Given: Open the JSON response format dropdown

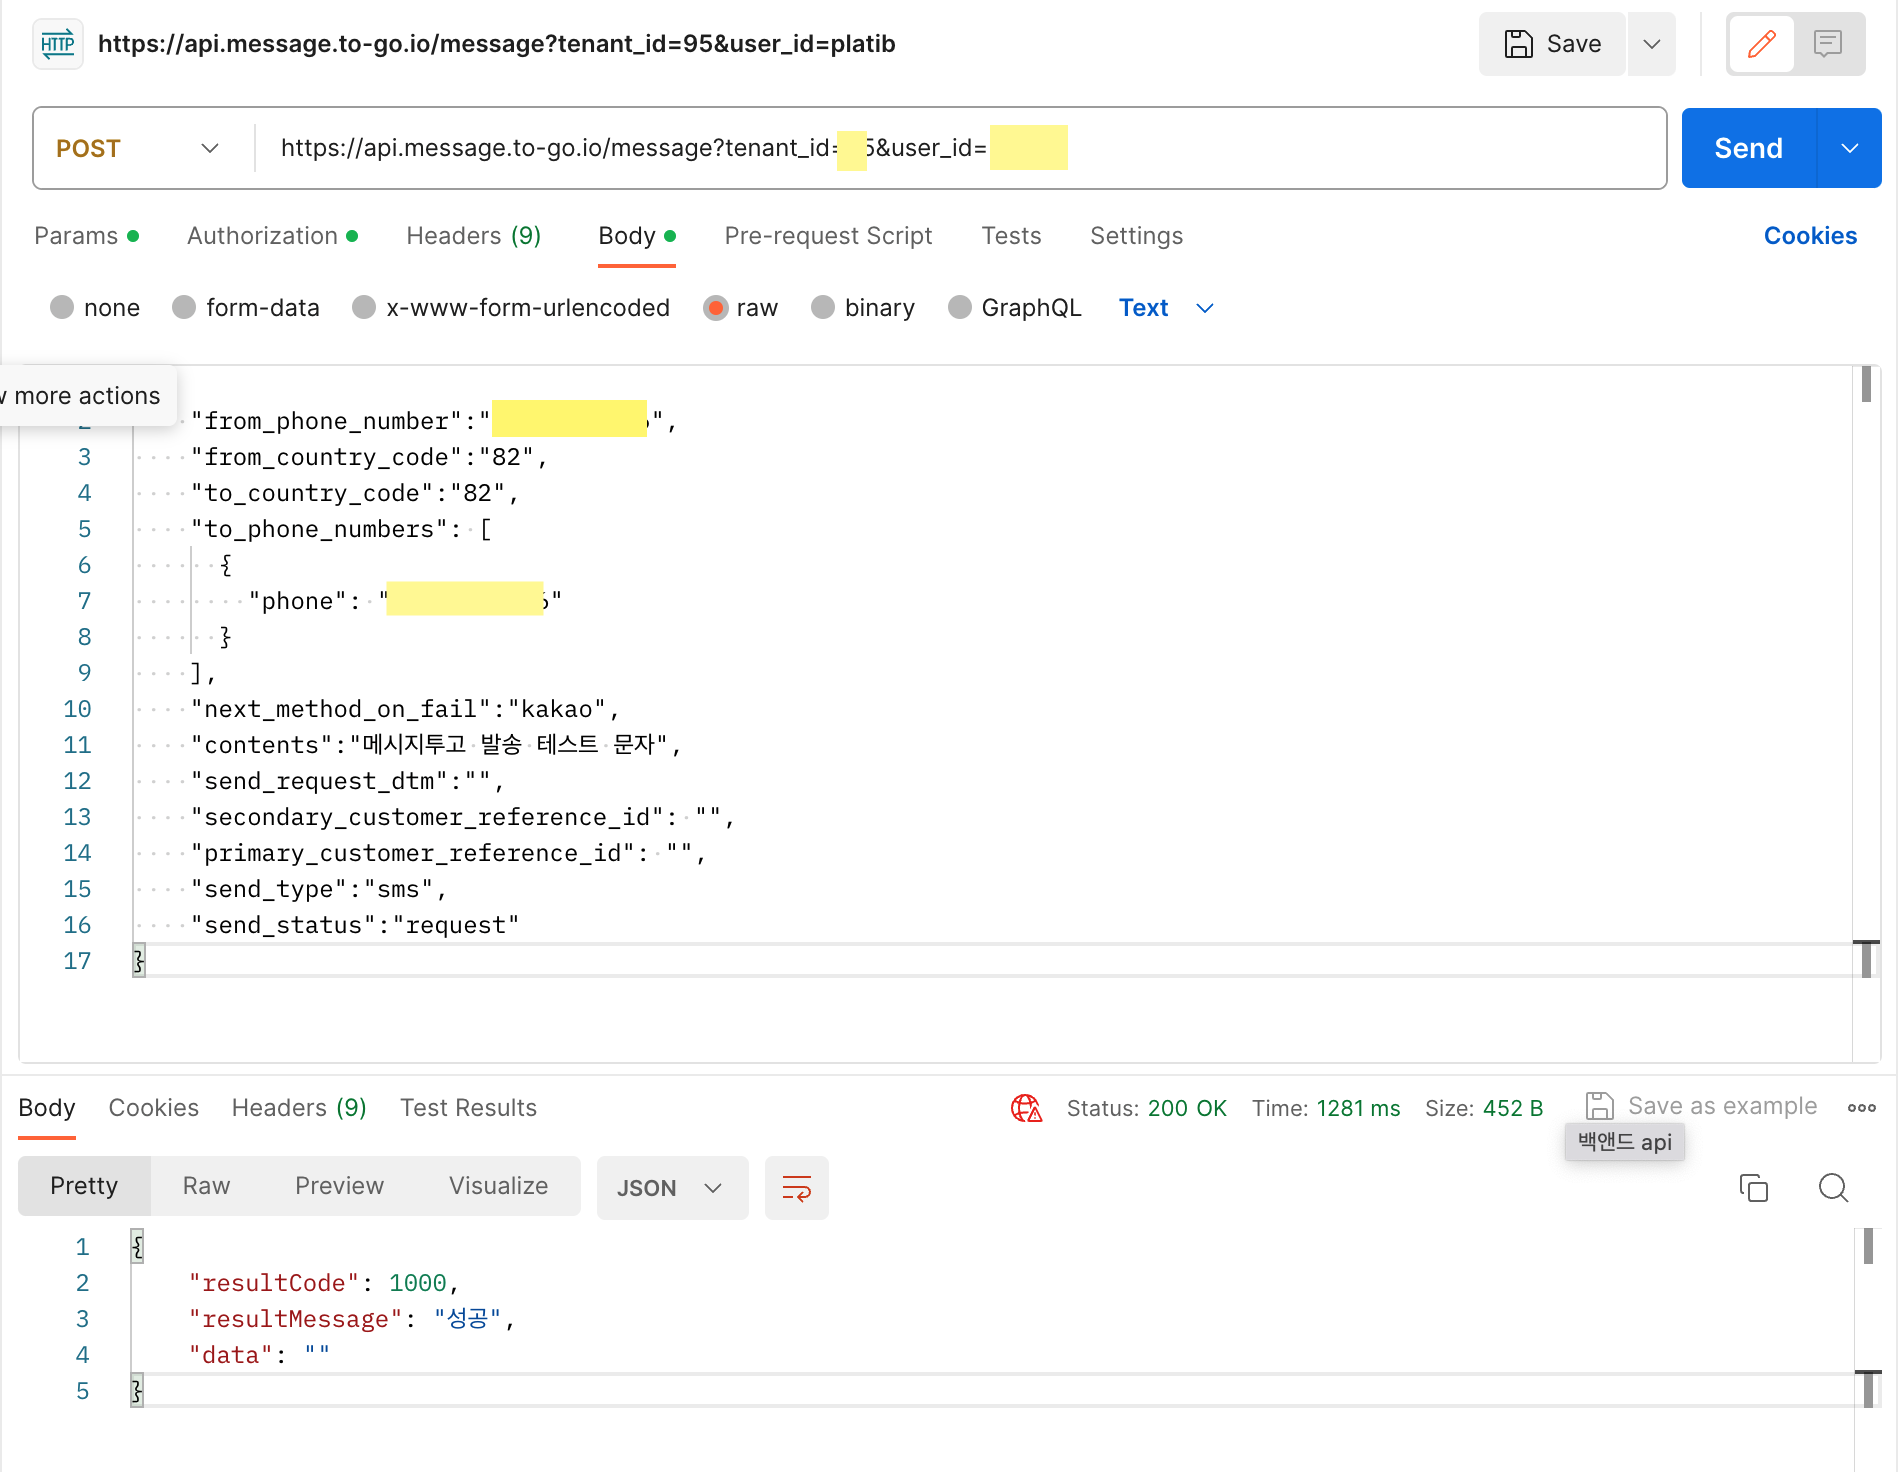Looking at the screenshot, I should pos(672,1188).
